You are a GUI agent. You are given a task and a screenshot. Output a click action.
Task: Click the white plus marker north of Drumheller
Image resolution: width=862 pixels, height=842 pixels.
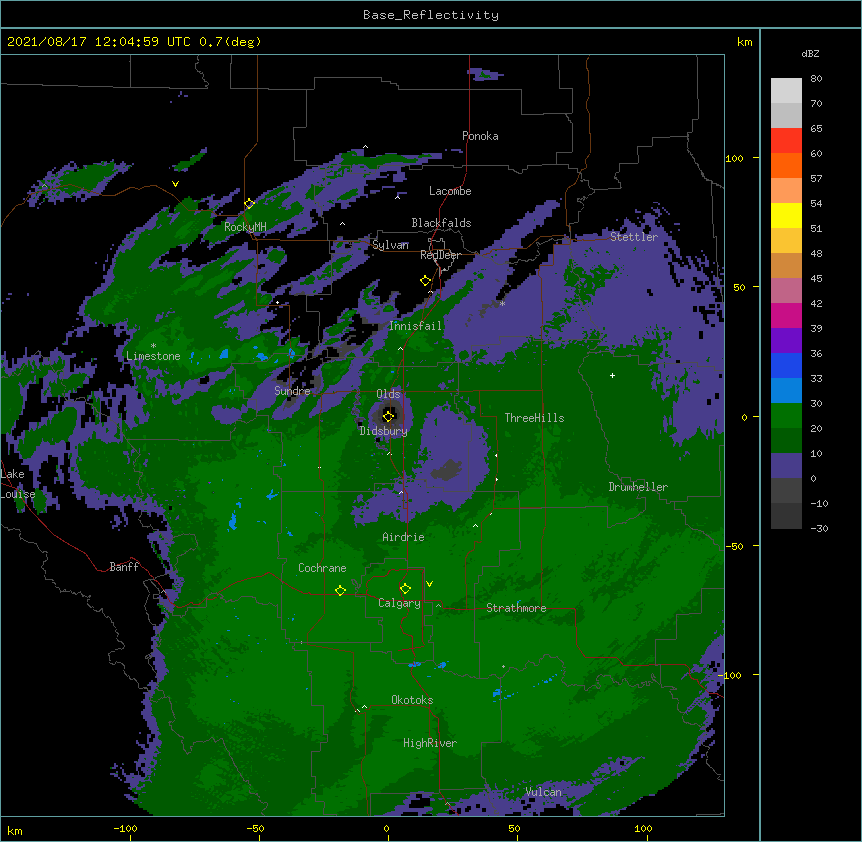tap(612, 375)
